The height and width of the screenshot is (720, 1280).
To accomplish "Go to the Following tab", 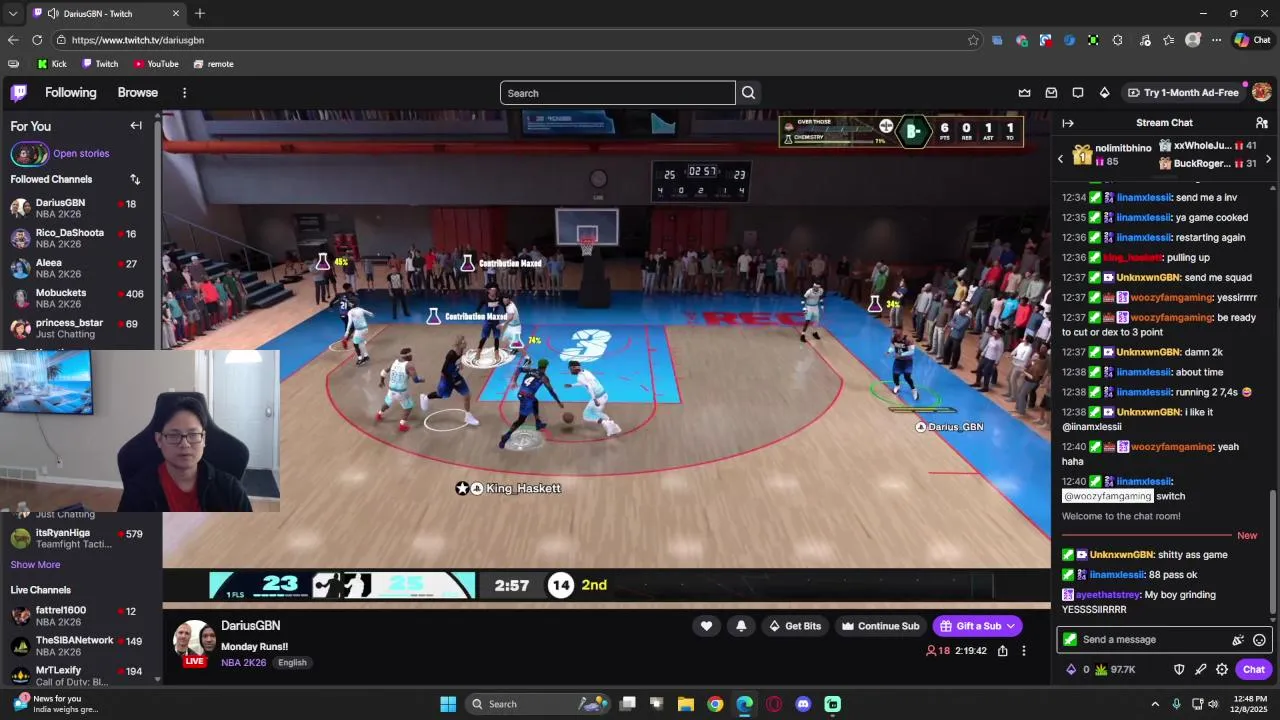I will [71, 93].
